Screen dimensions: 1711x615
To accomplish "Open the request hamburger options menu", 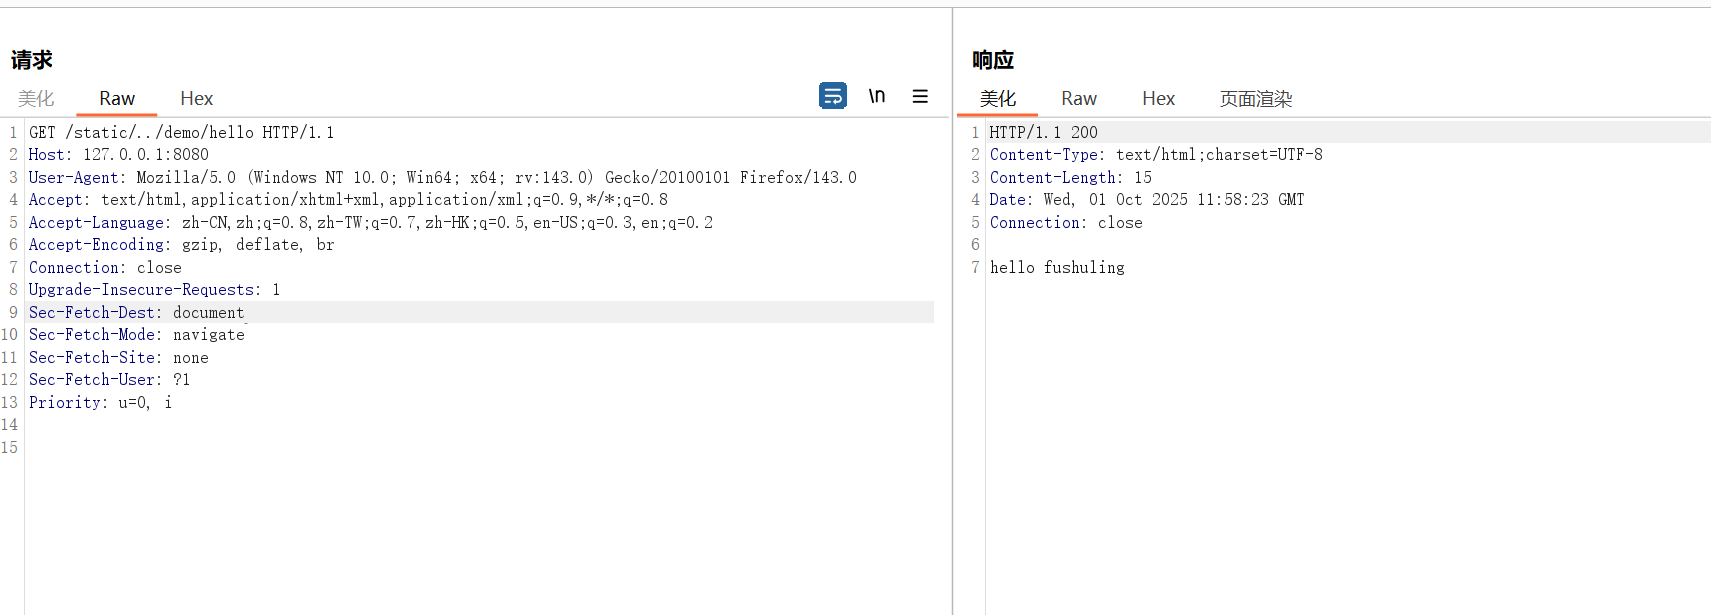I will click(x=920, y=96).
